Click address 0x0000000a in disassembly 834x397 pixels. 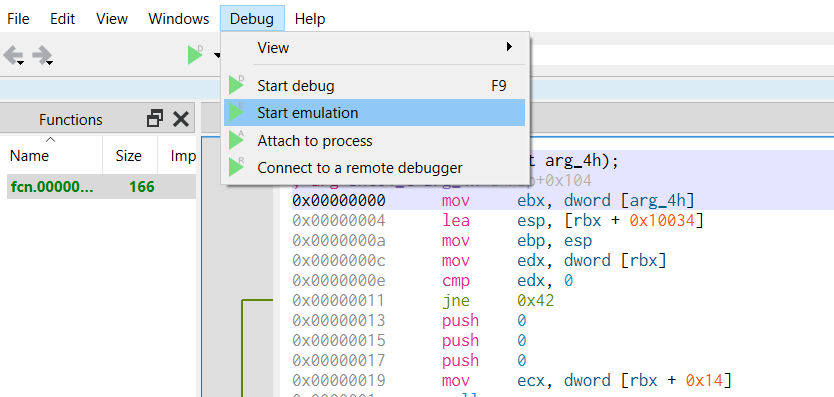(339, 241)
